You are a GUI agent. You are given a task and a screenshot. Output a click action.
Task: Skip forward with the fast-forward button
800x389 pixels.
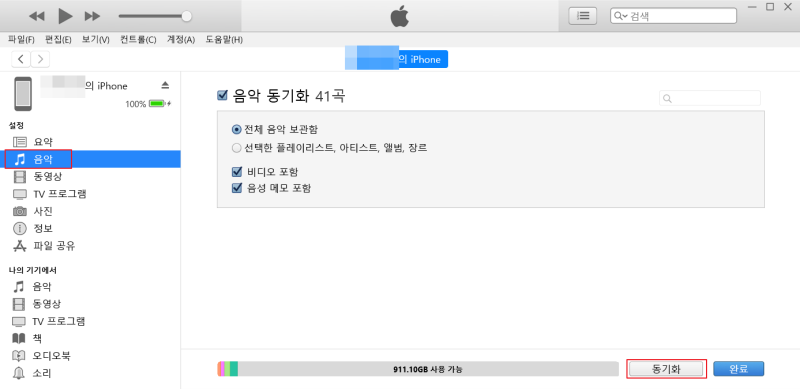[92, 16]
